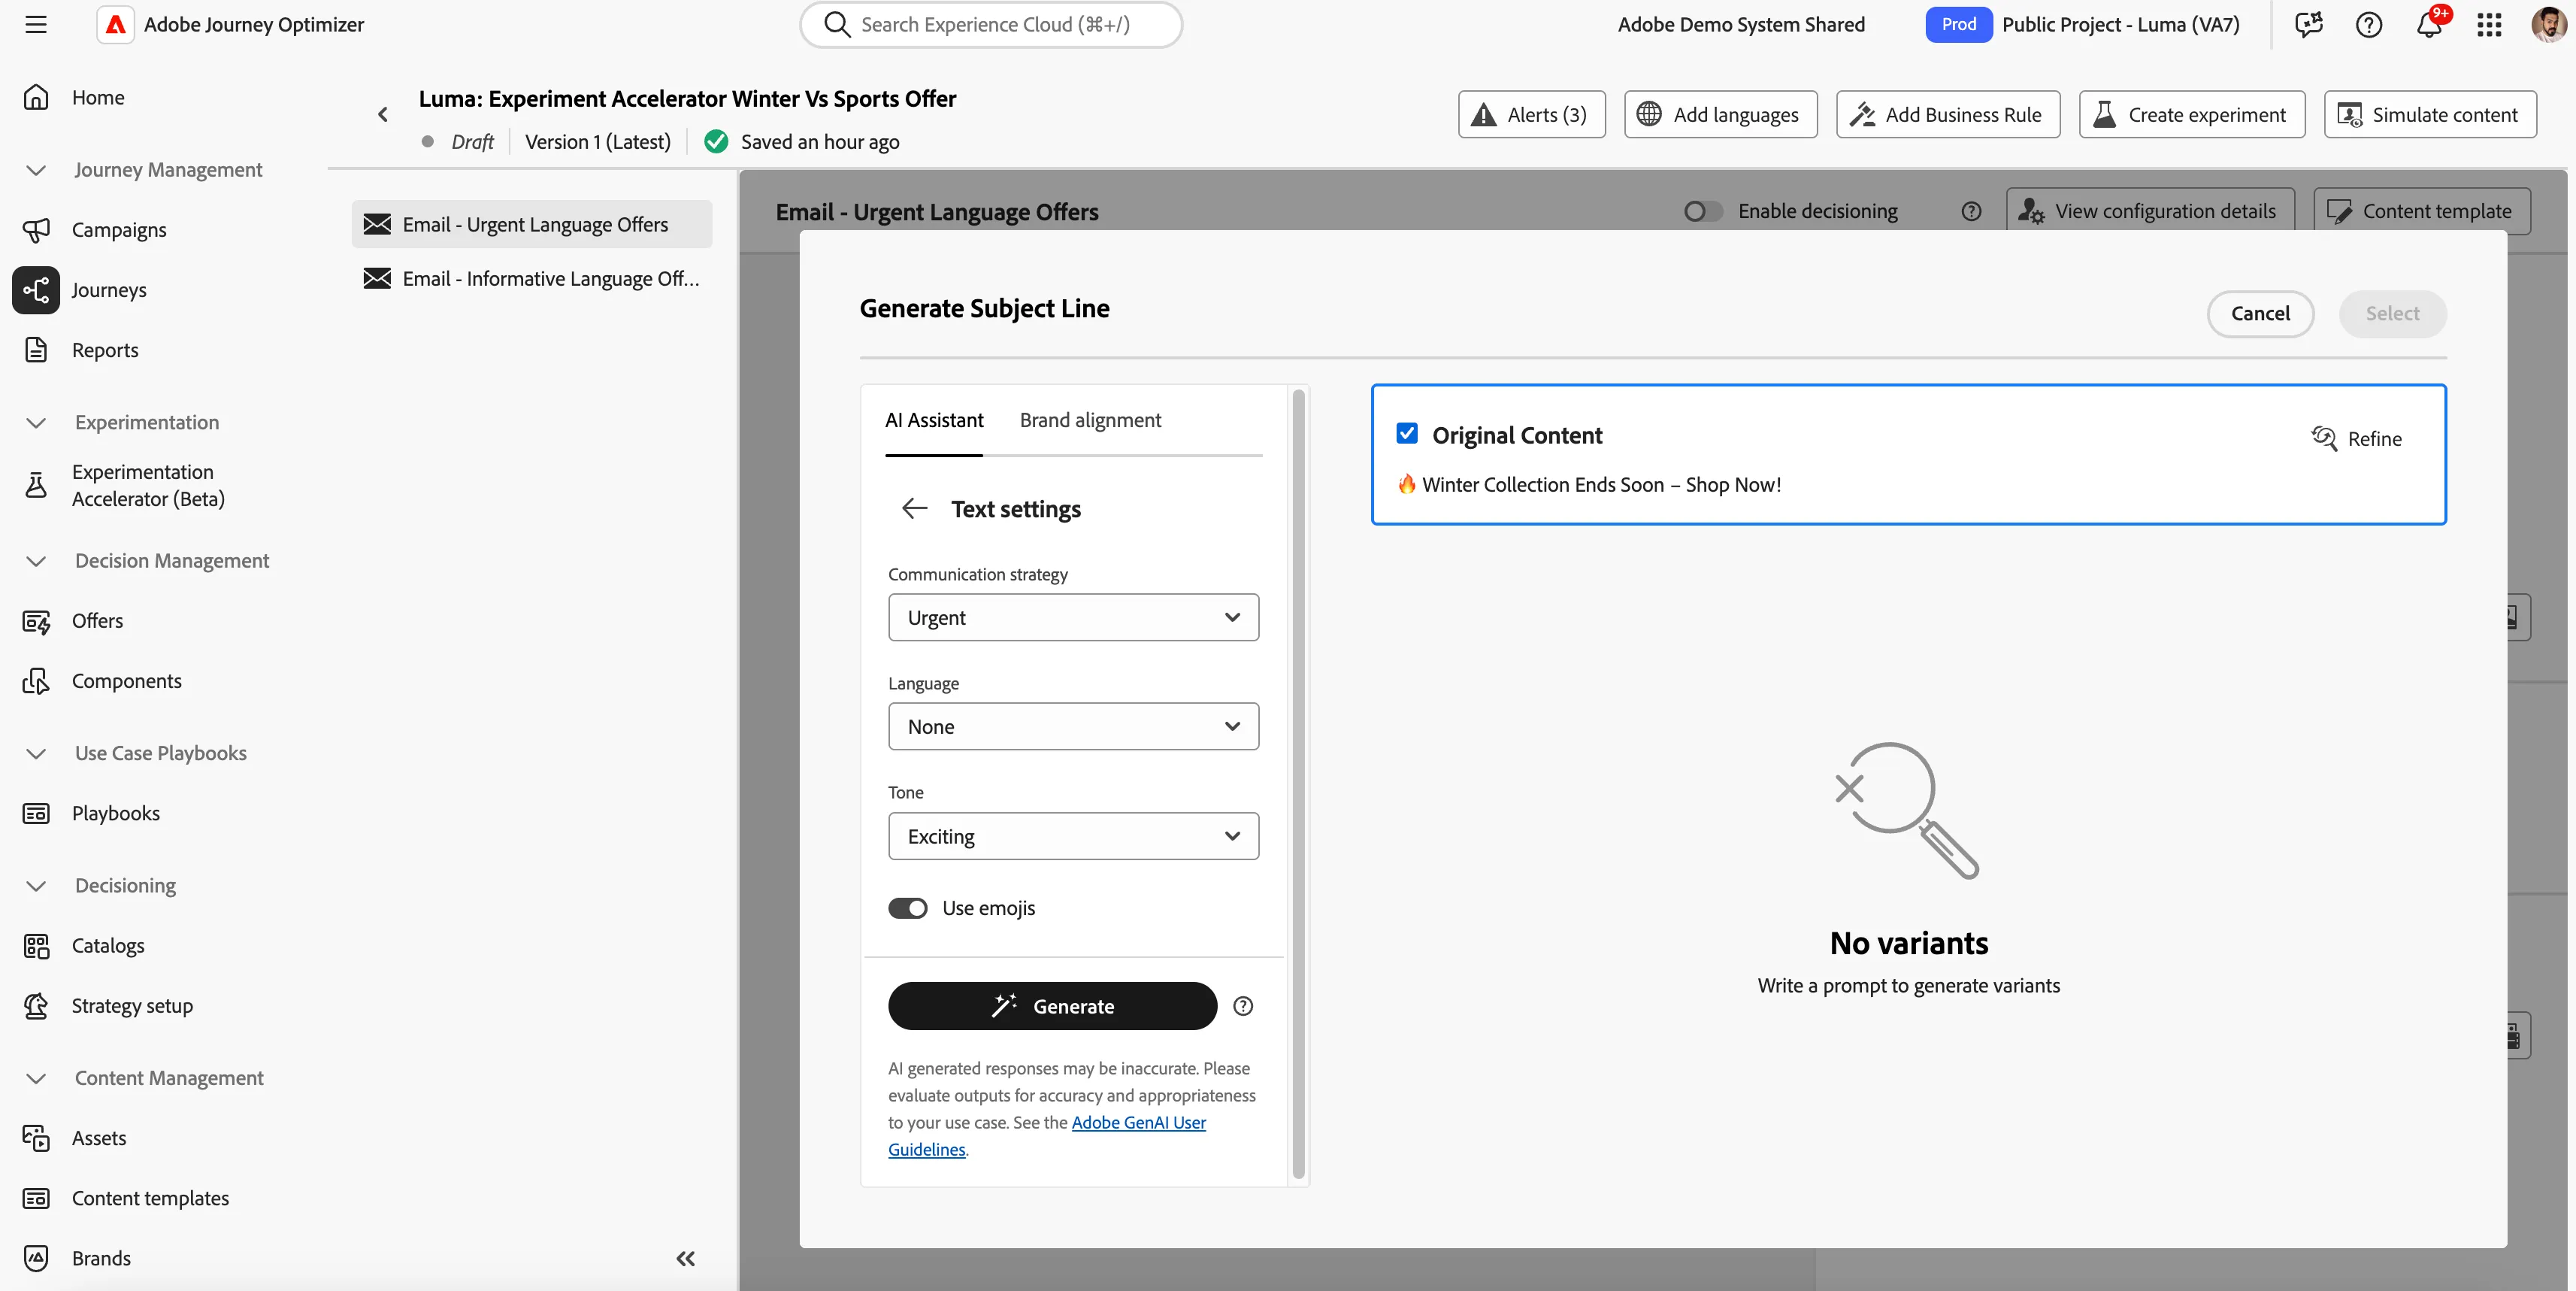Image resolution: width=2576 pixels, height=1291 pixels.
Task: Collapse the sidebar with double chevron
Action: click(685, 1259)
